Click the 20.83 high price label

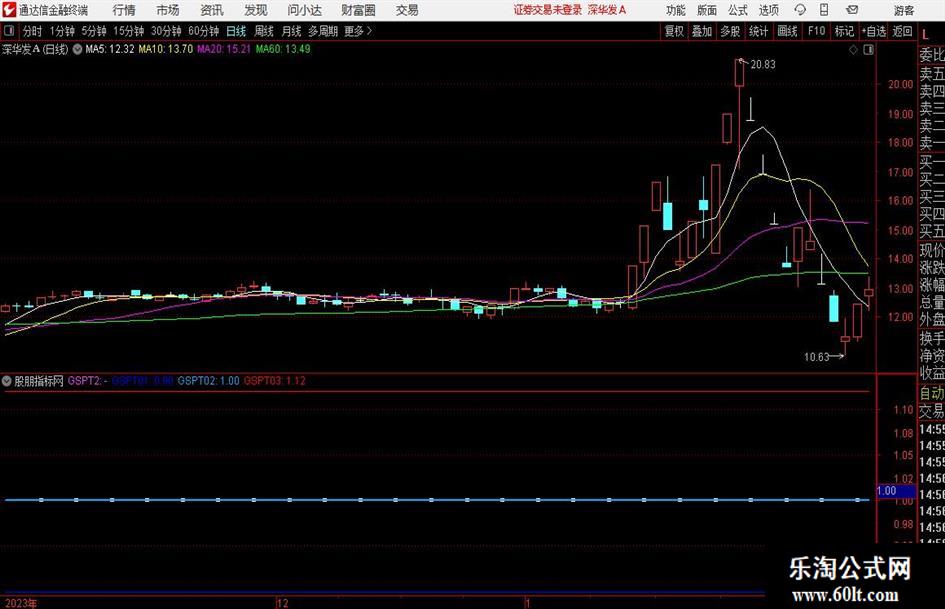763,65
